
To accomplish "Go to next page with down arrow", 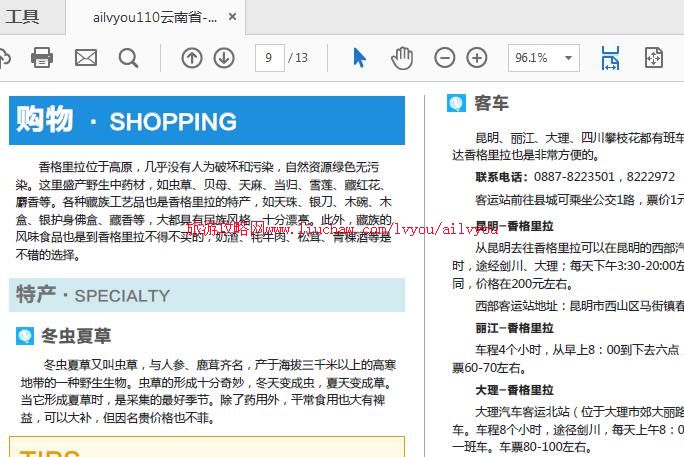I will (x=224, y=58).
